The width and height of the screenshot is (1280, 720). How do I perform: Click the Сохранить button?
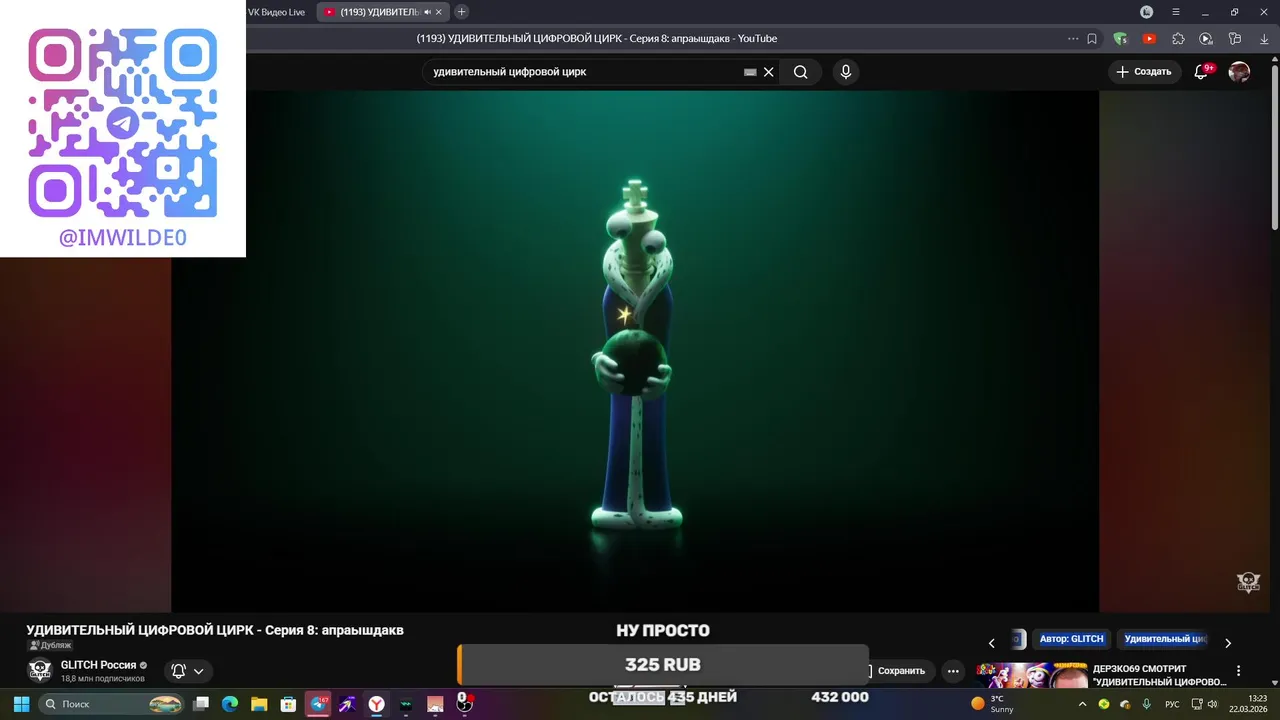pos(896,671)
